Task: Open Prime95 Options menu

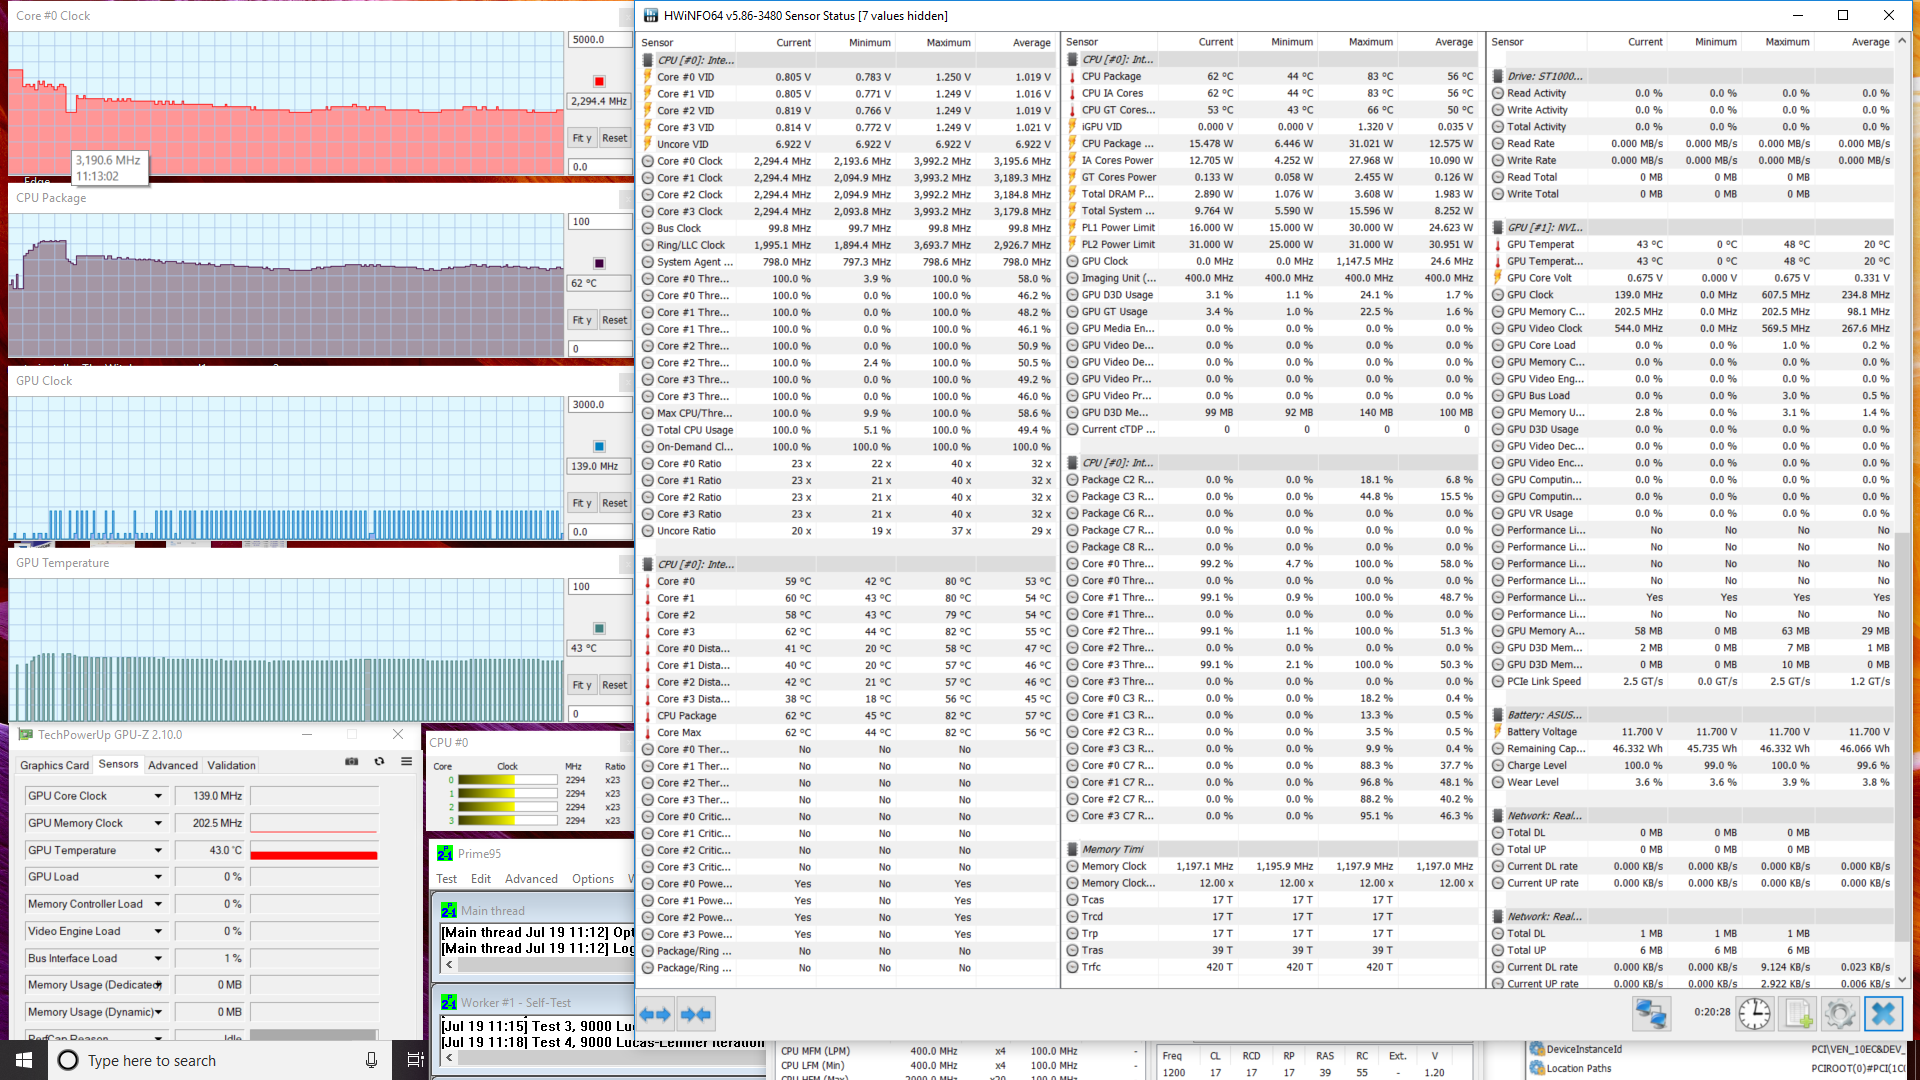Action: tap(593, 879)
